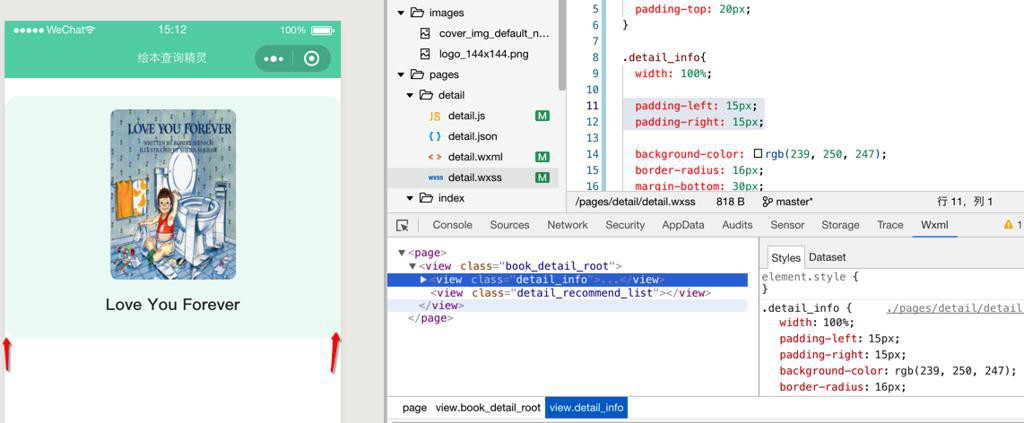Click the index folder icon
The width and height of the screenshot is (1024, 423).
tap(426, 198)
